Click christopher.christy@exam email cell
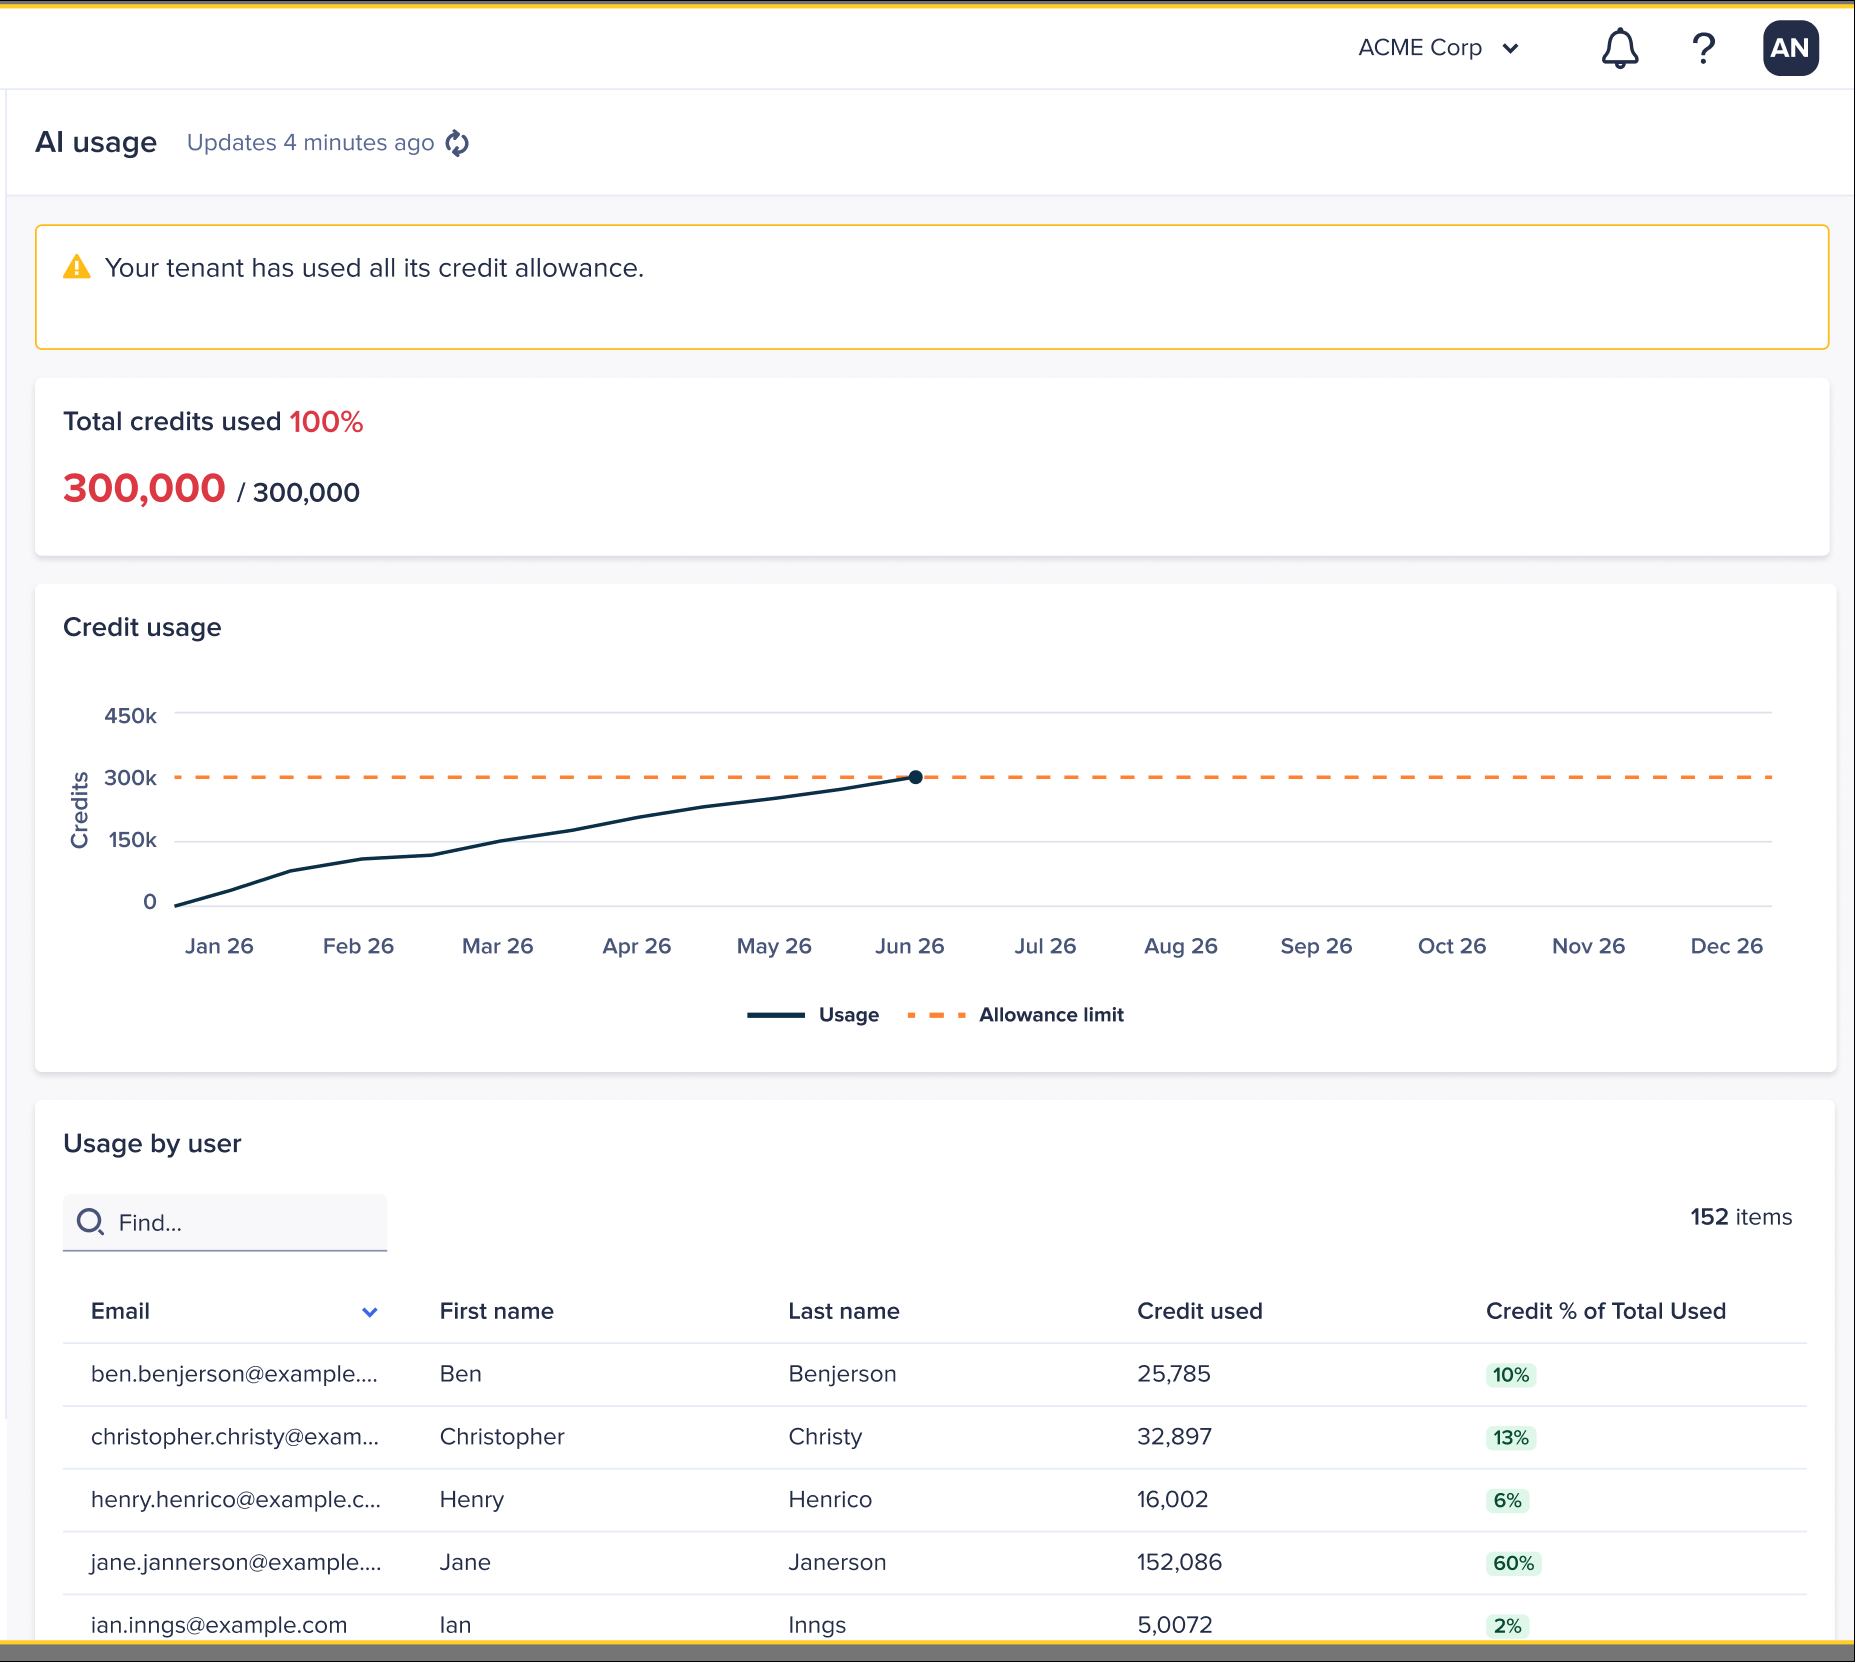 pos(235,1437)
